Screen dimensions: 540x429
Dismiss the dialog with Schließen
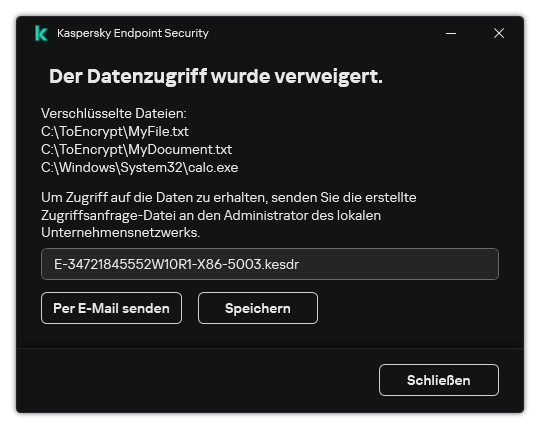click(439, 380)
